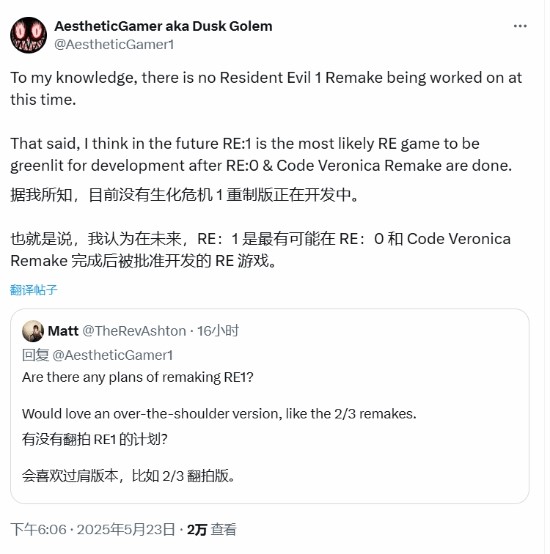Click the 会喜欢过肩版本 translated line
The height and width of the screenshot is (554, 550).
point(129,476)
